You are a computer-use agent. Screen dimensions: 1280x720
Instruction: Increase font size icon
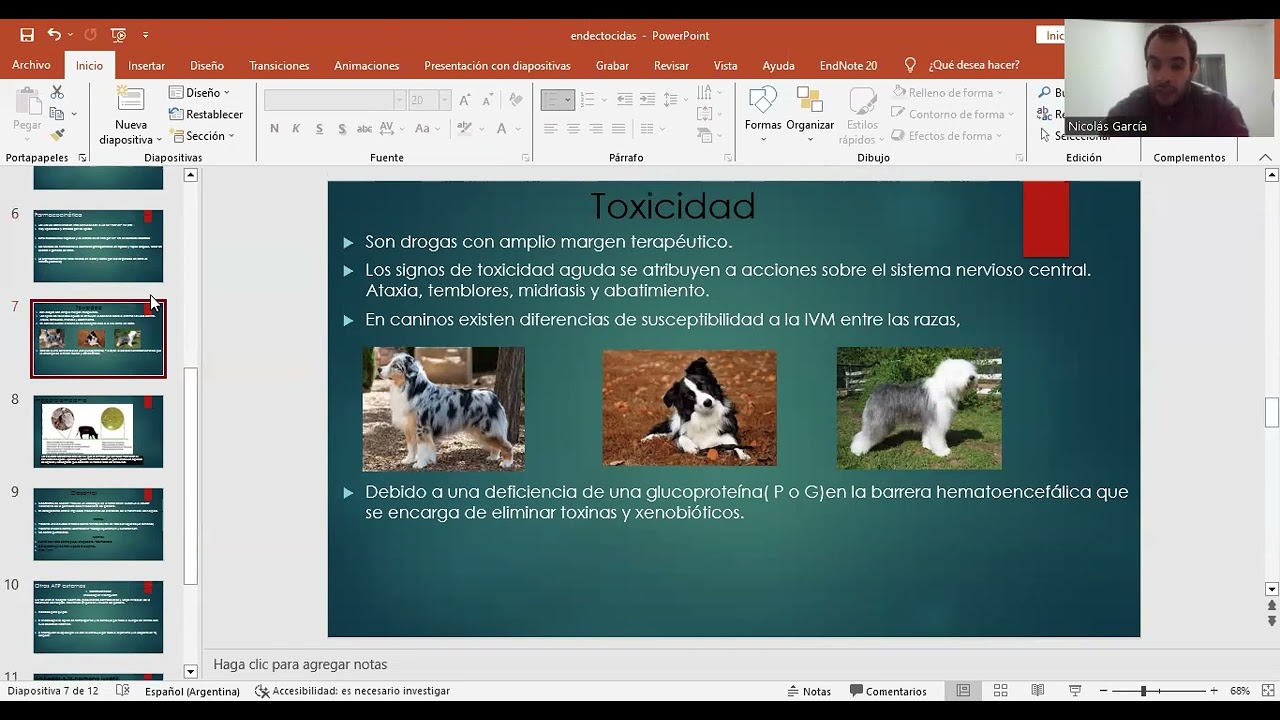(464, 100)
